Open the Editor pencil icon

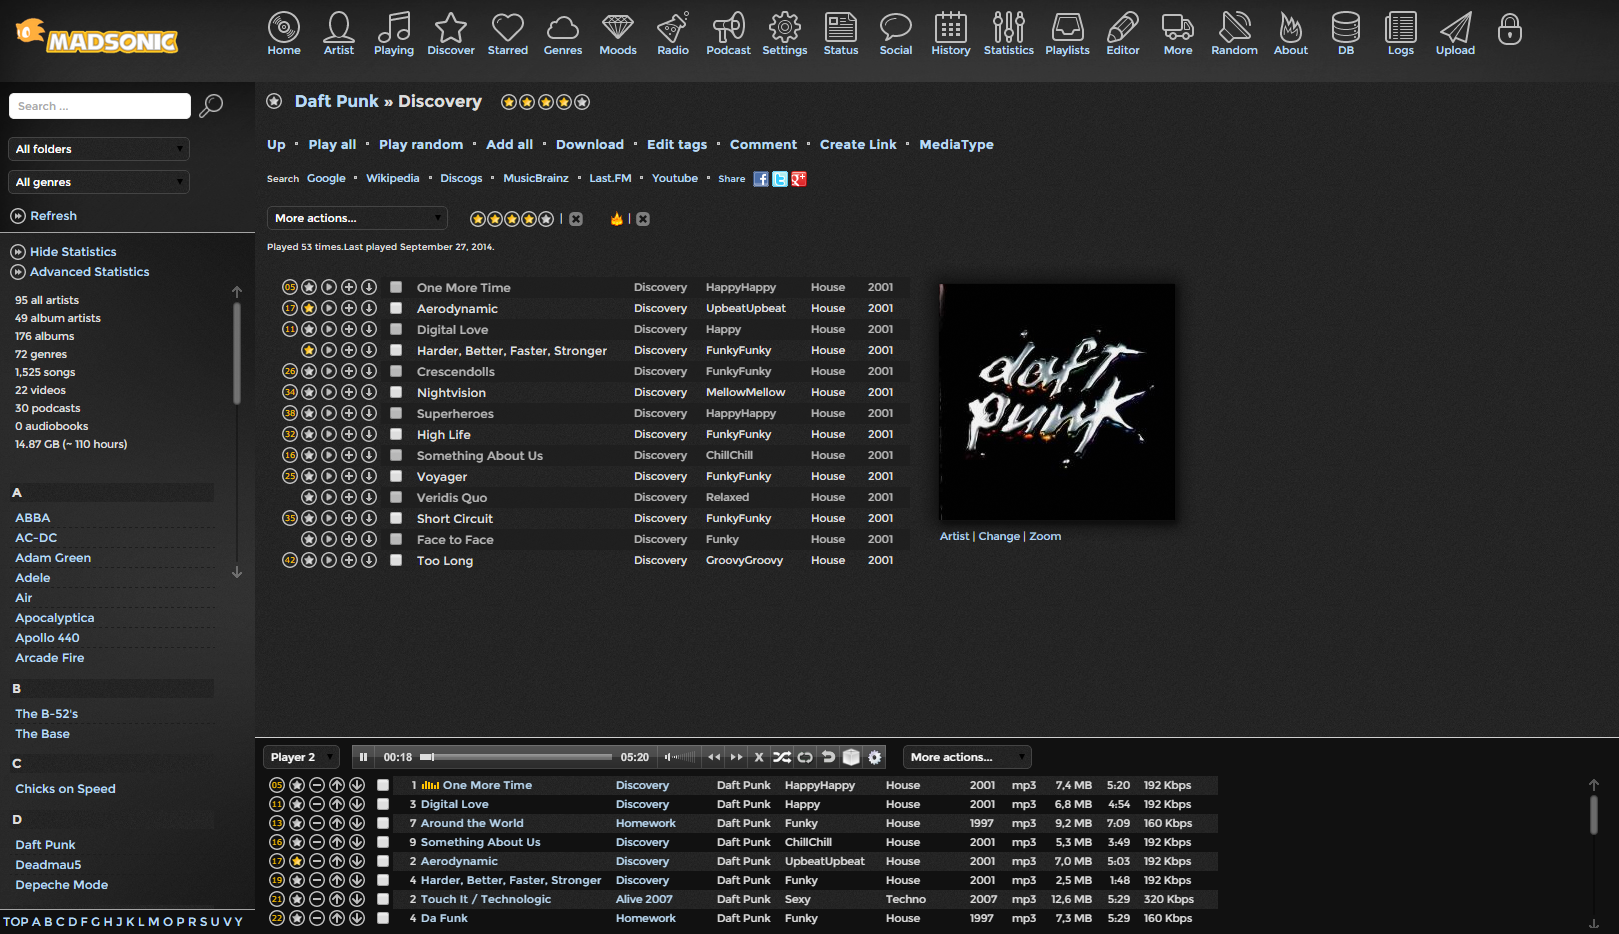coord(1123,27)
